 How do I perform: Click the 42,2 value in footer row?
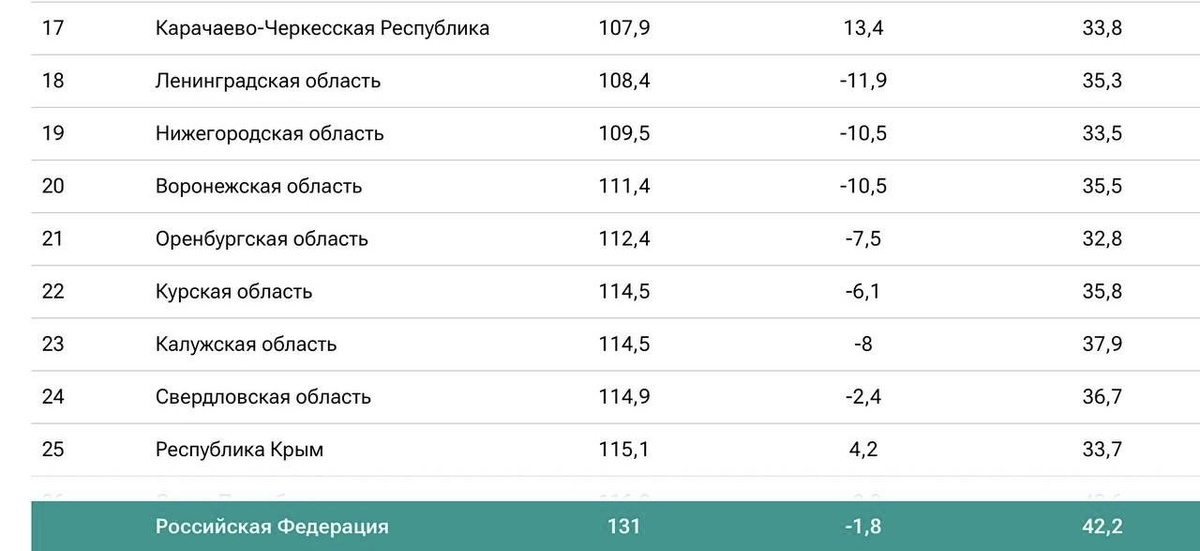point(1103,526)
